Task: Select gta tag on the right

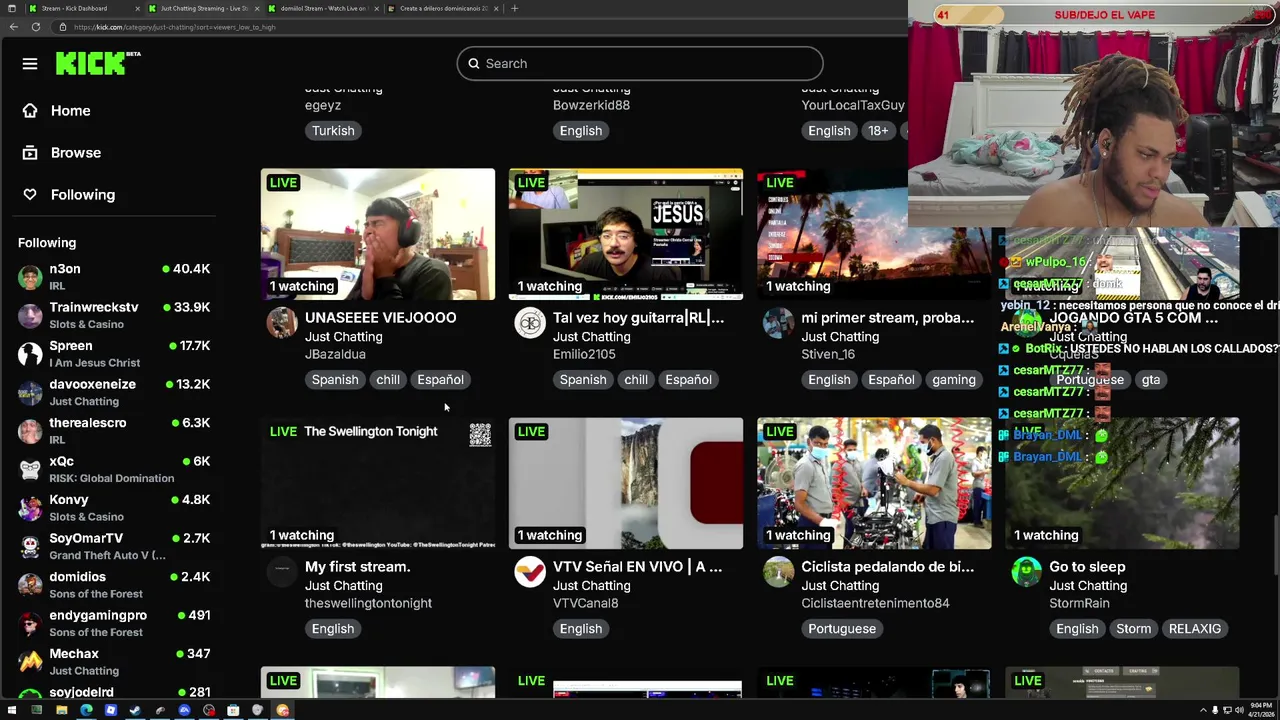Action: (1151, 380)
